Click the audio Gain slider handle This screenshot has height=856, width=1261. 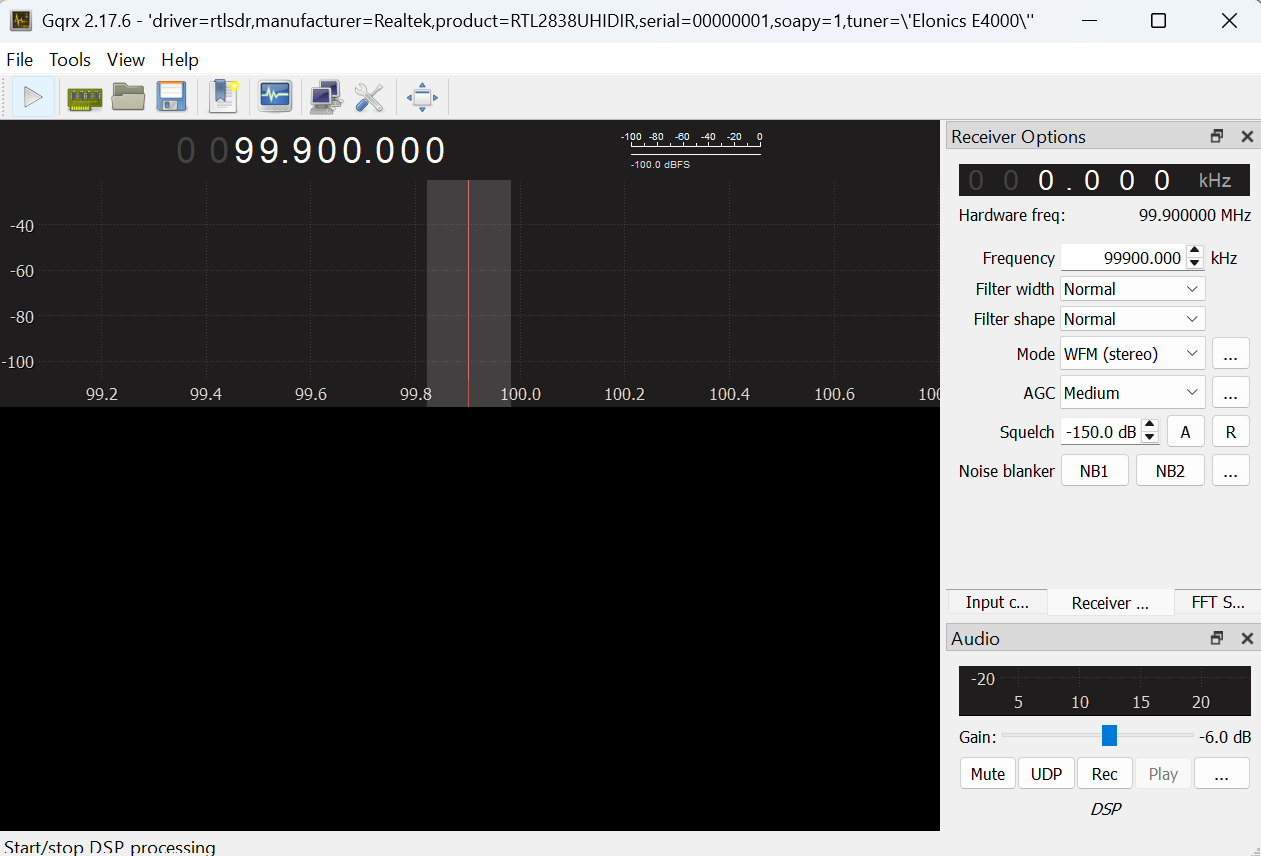(x=1109, y=736)
